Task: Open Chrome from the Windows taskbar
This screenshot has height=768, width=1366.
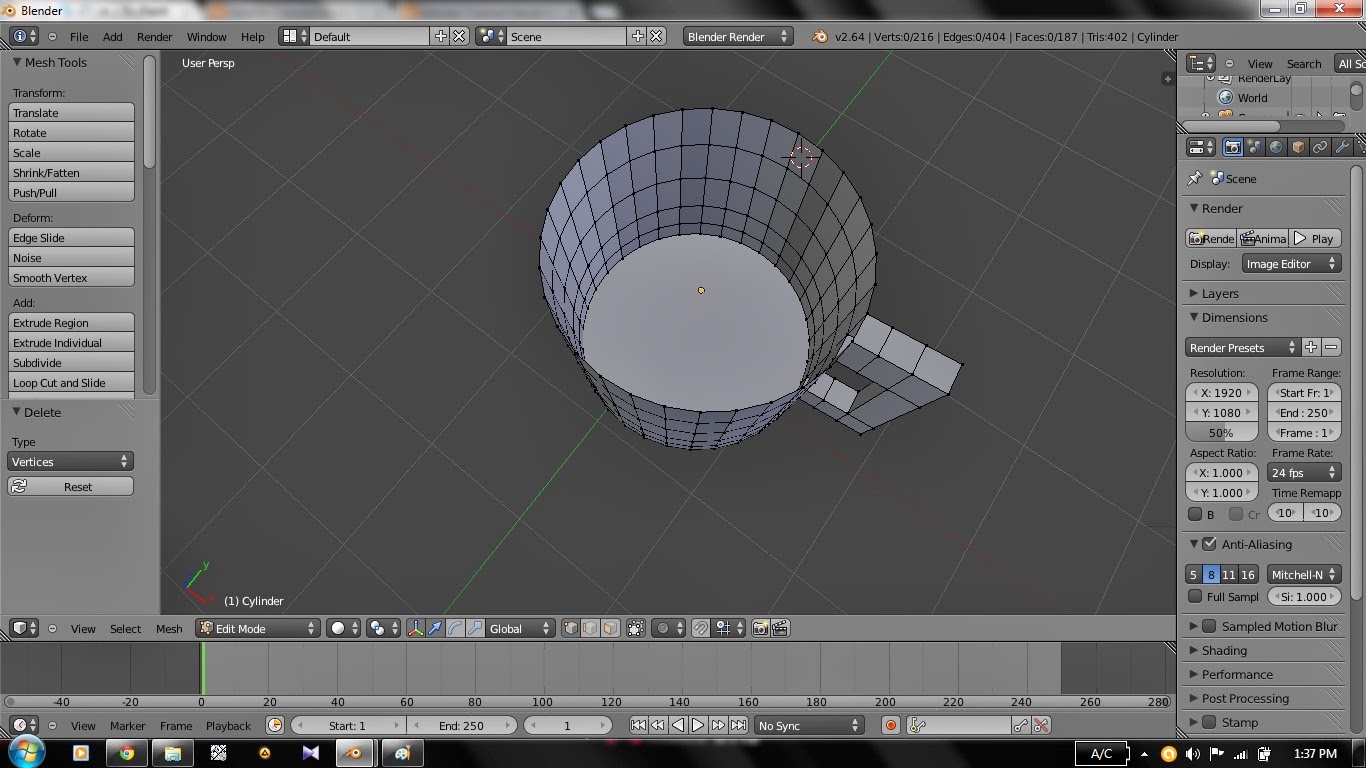Action: click(127, 753)
